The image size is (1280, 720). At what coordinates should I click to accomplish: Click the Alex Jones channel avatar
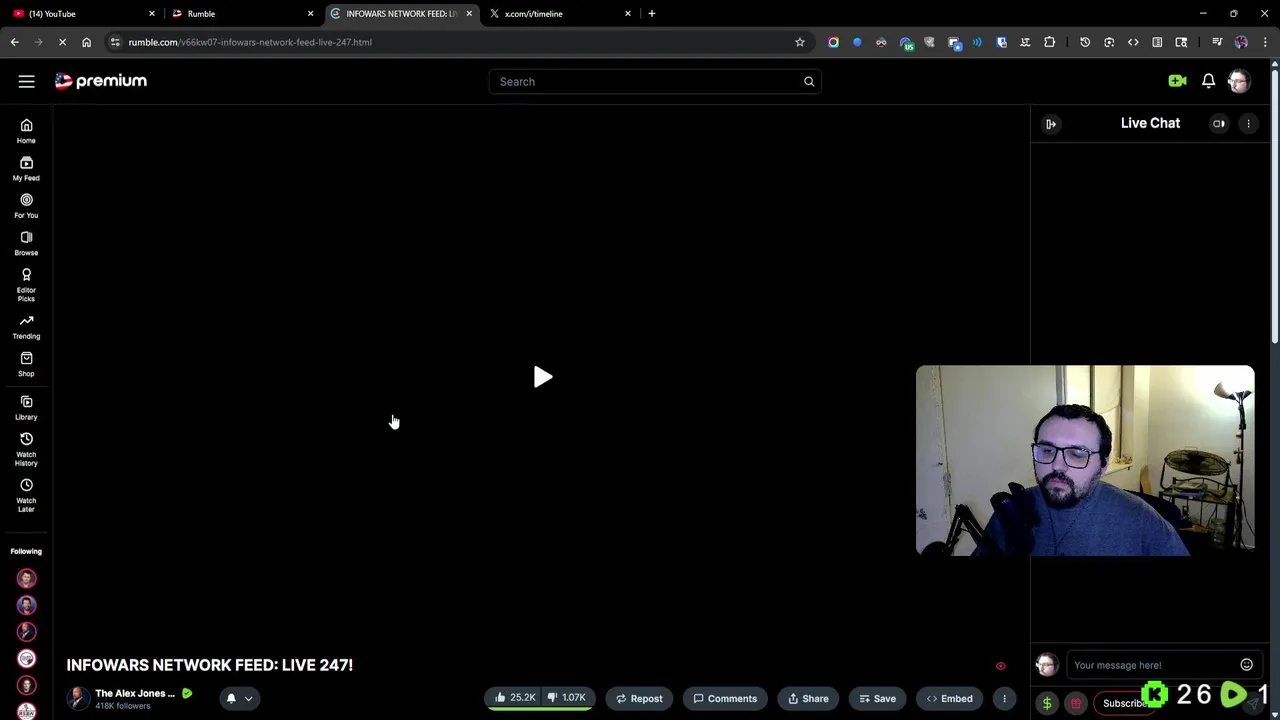(x=78, y=698)
